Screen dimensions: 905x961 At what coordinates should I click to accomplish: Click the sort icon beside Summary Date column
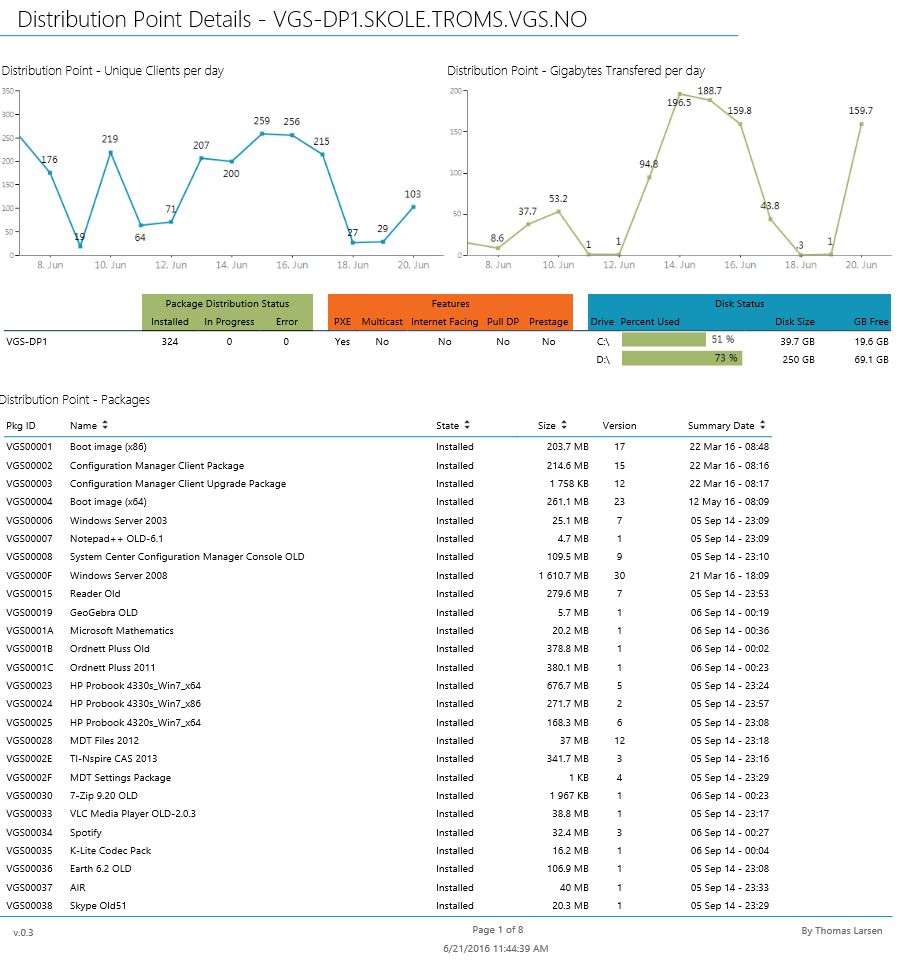pos(763,425)
